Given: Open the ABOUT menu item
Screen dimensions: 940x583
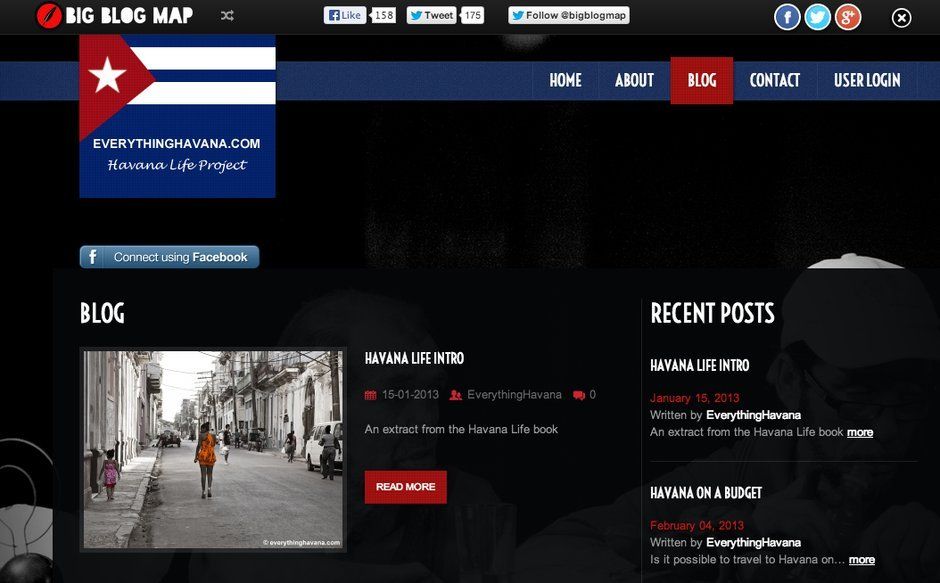Looking at the screenshot, I should (634, 80).
